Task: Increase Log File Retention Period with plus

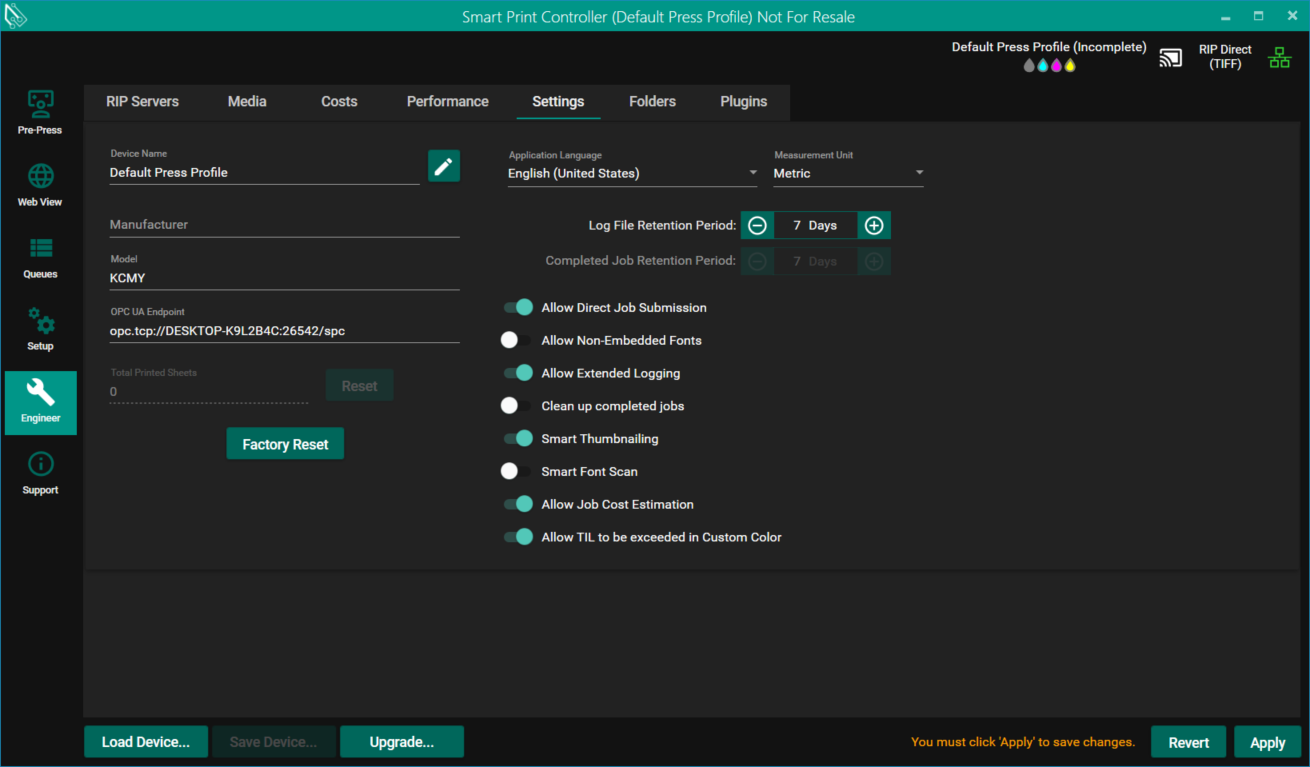Action: [x=874, y=226]
